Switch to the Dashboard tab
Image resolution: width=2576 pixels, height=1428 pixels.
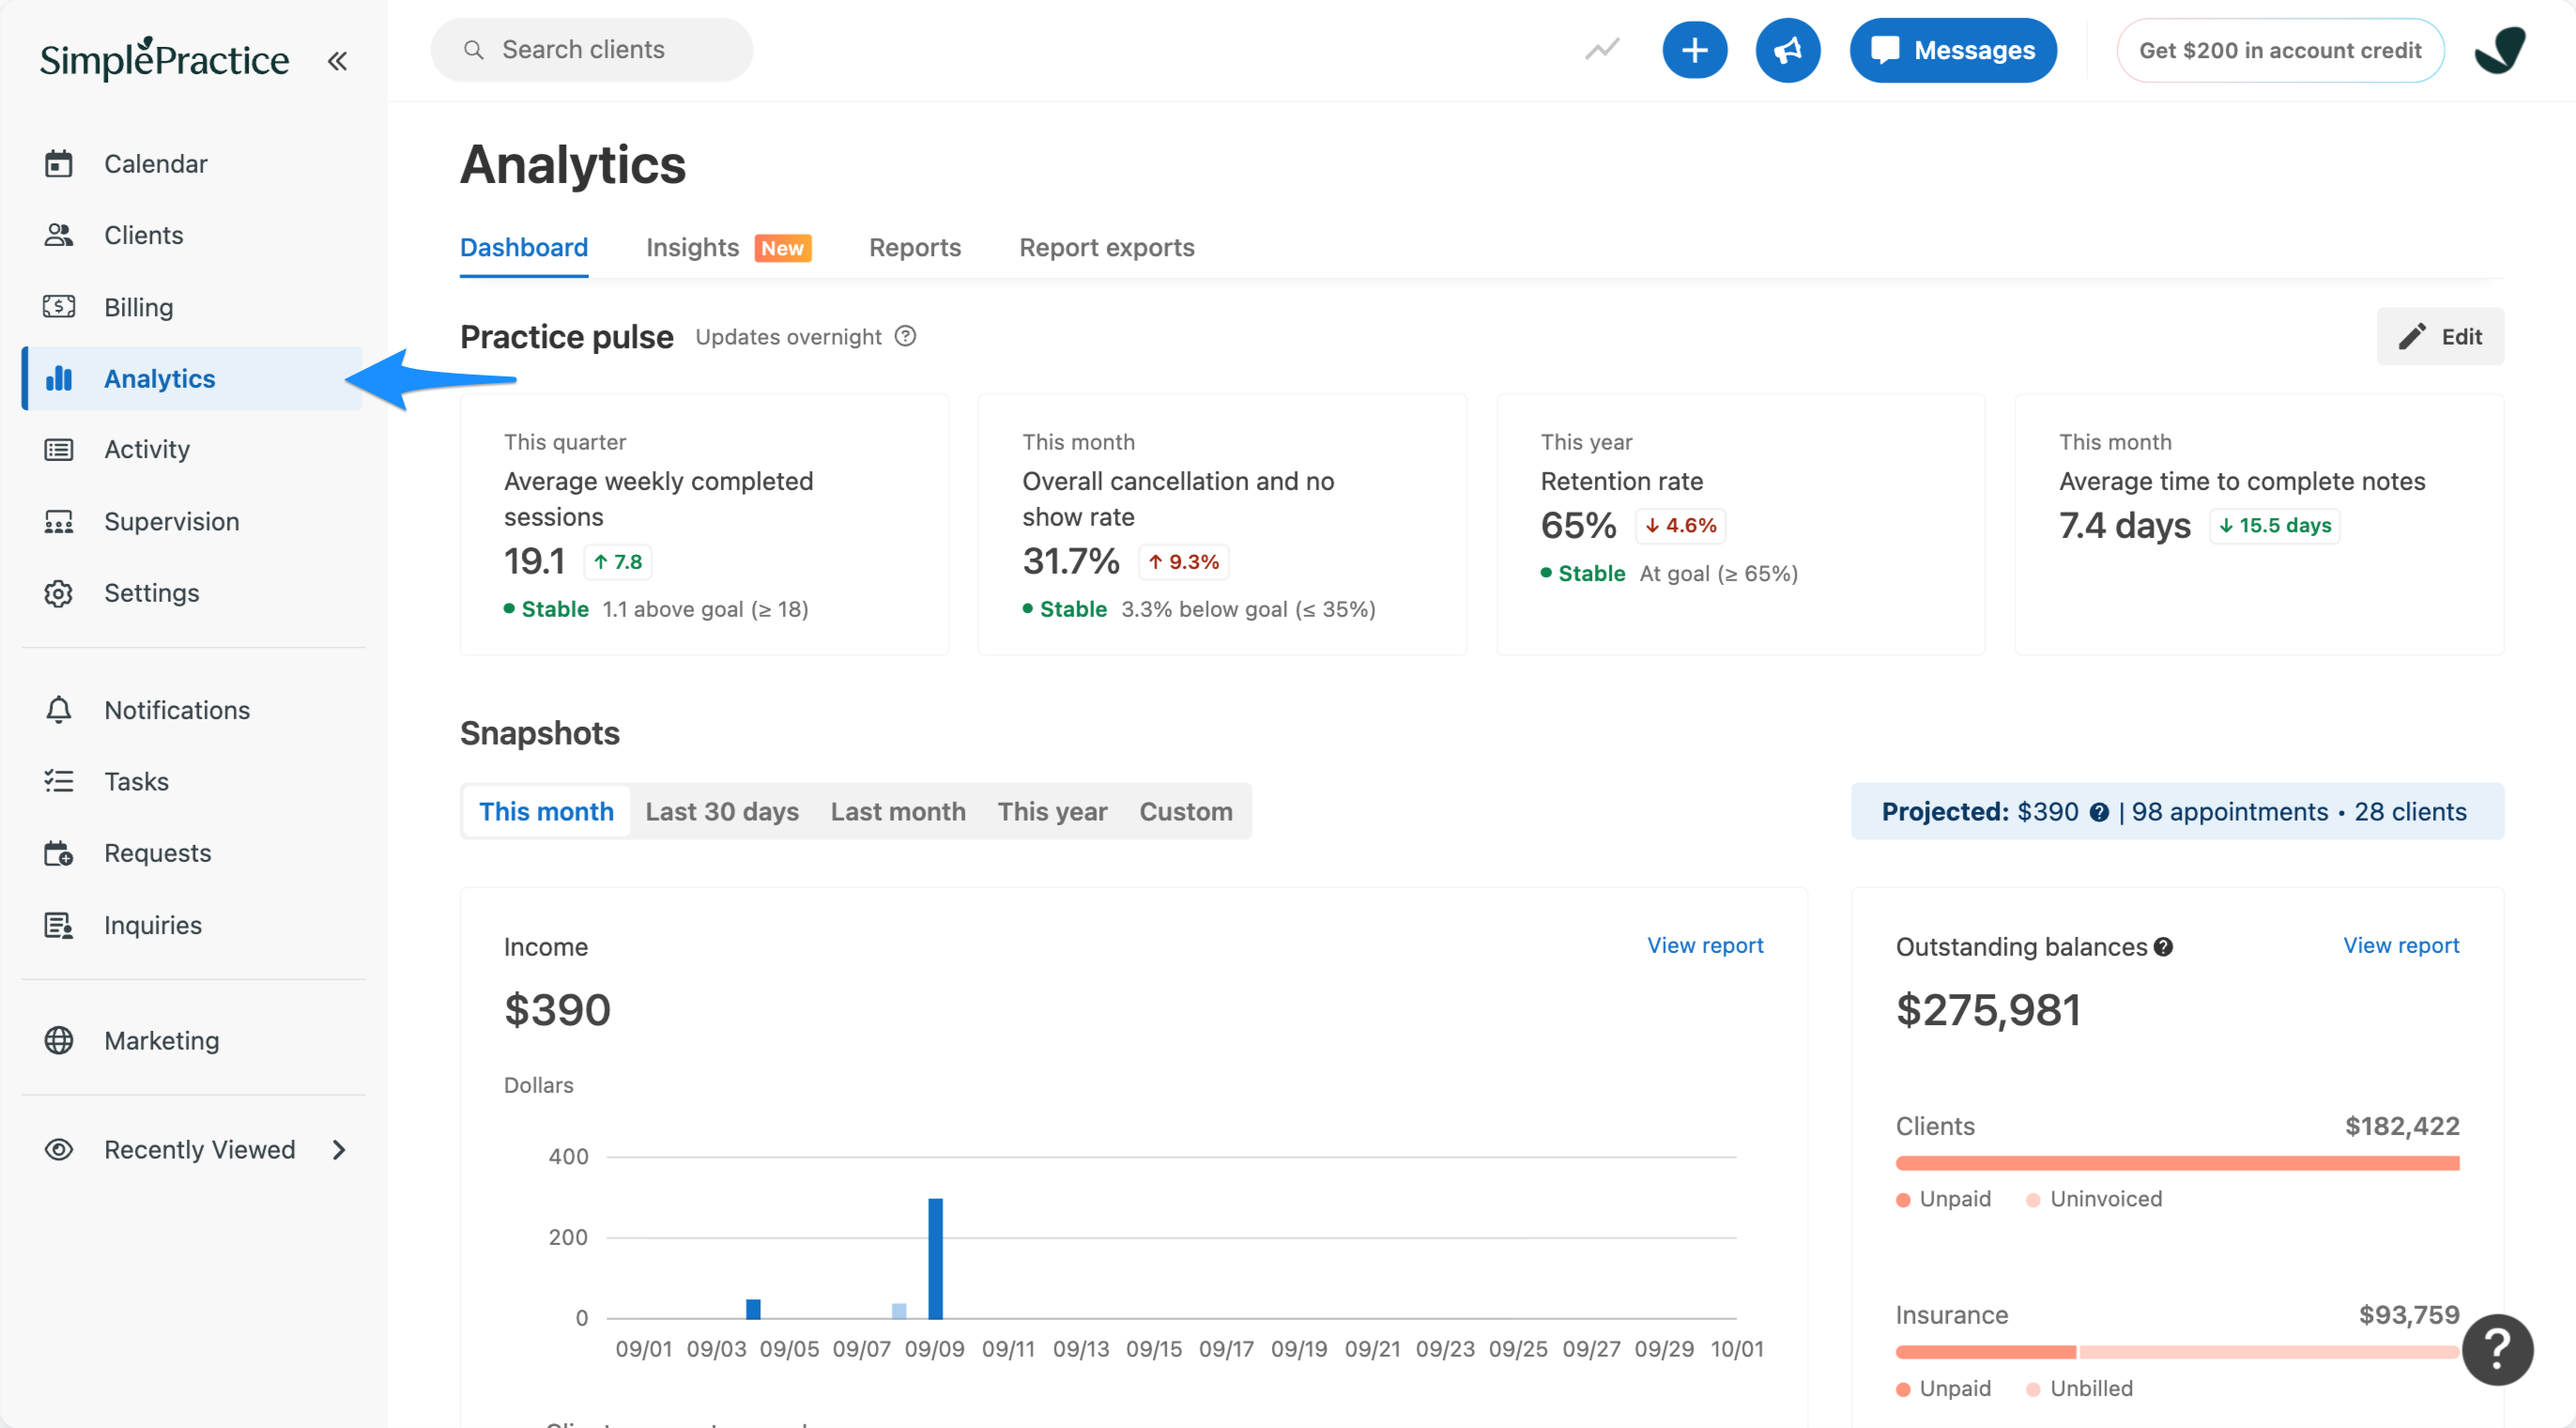click(x=523, y=247)
